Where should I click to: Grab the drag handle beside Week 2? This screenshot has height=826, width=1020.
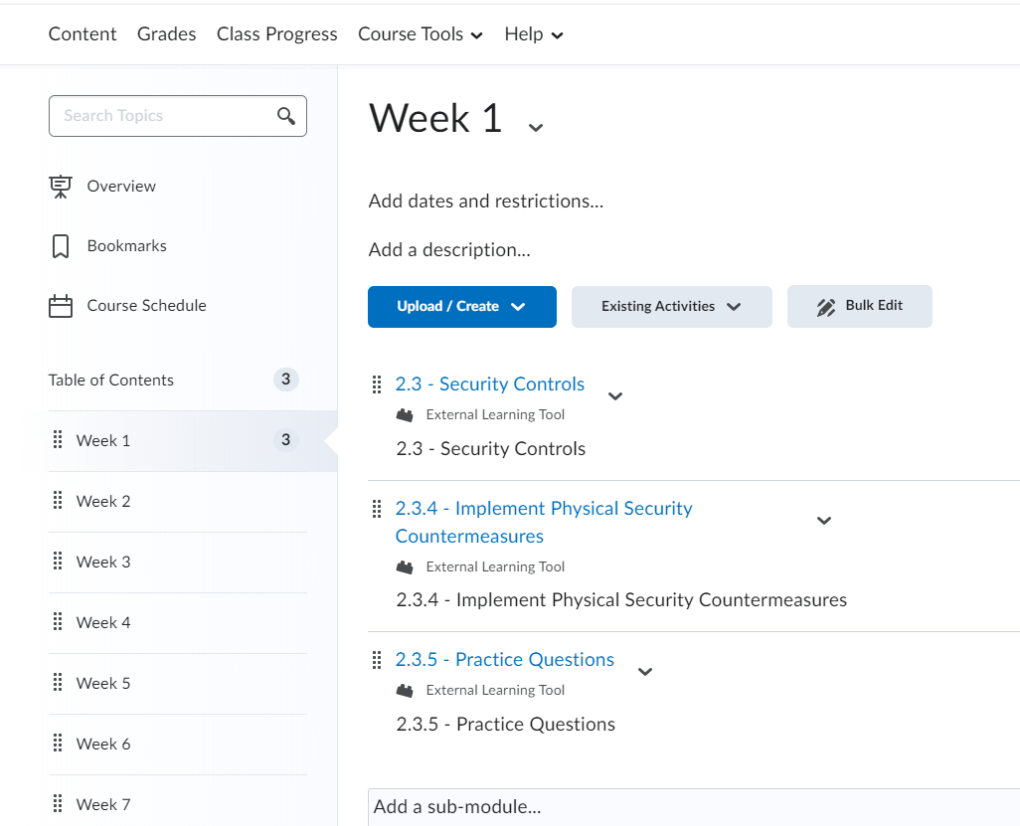point(57,501)
